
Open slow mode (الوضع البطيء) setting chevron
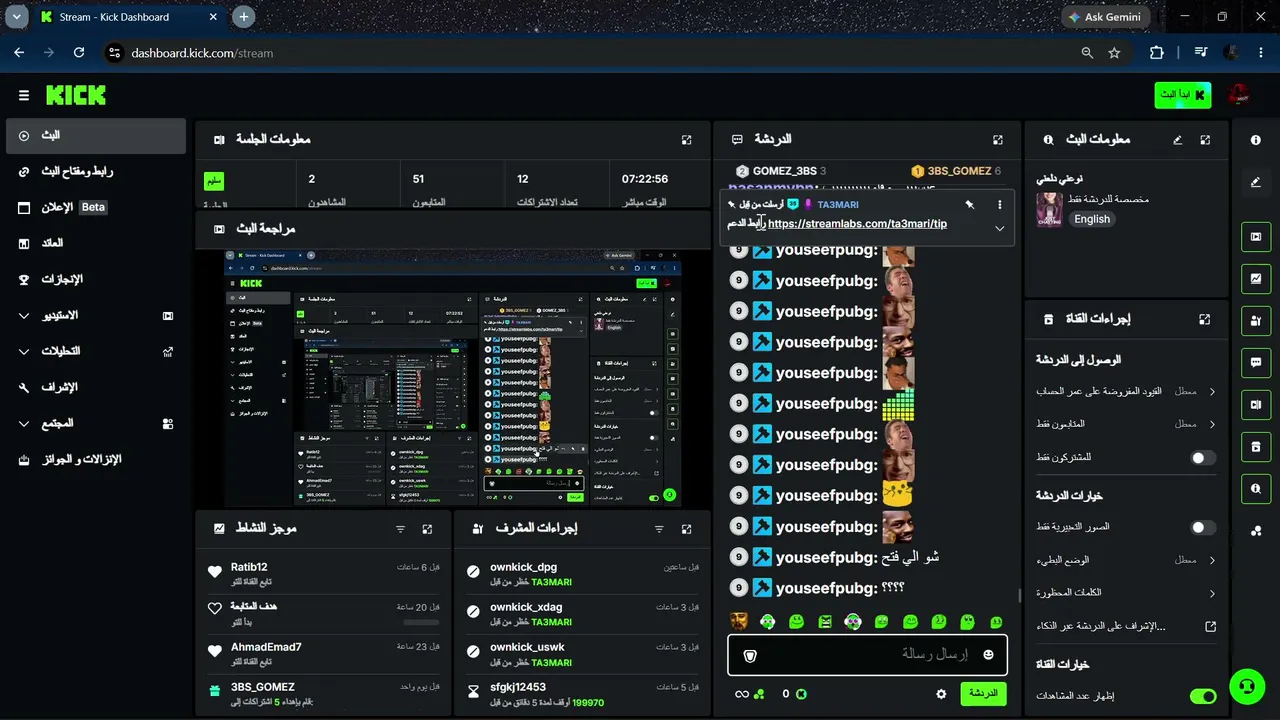point(1212,560)
